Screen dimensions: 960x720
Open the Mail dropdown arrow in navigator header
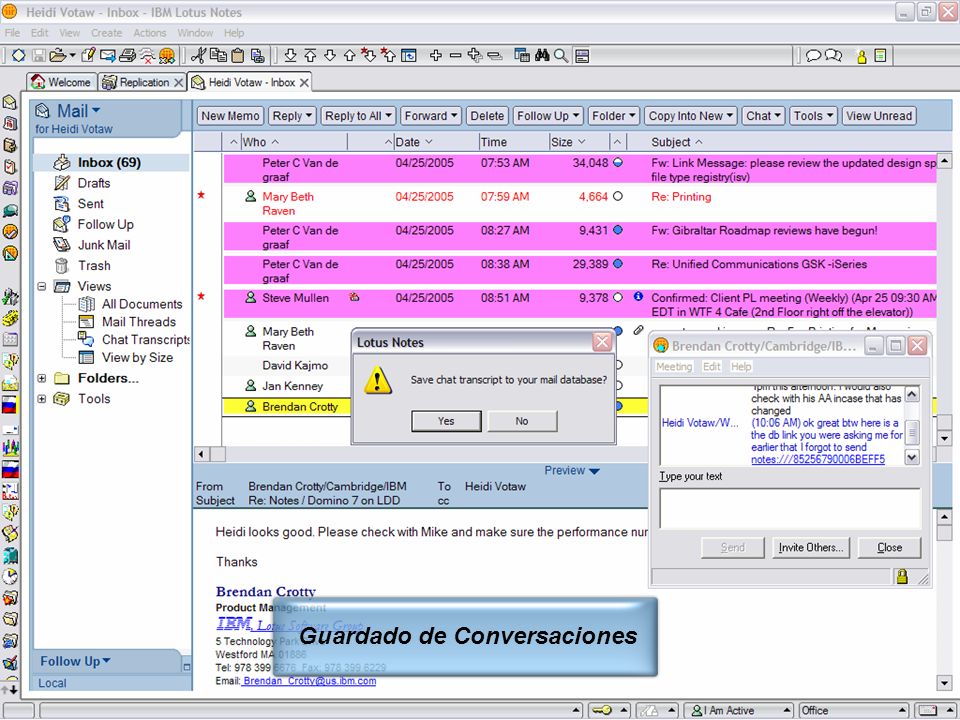click(96, 110)
